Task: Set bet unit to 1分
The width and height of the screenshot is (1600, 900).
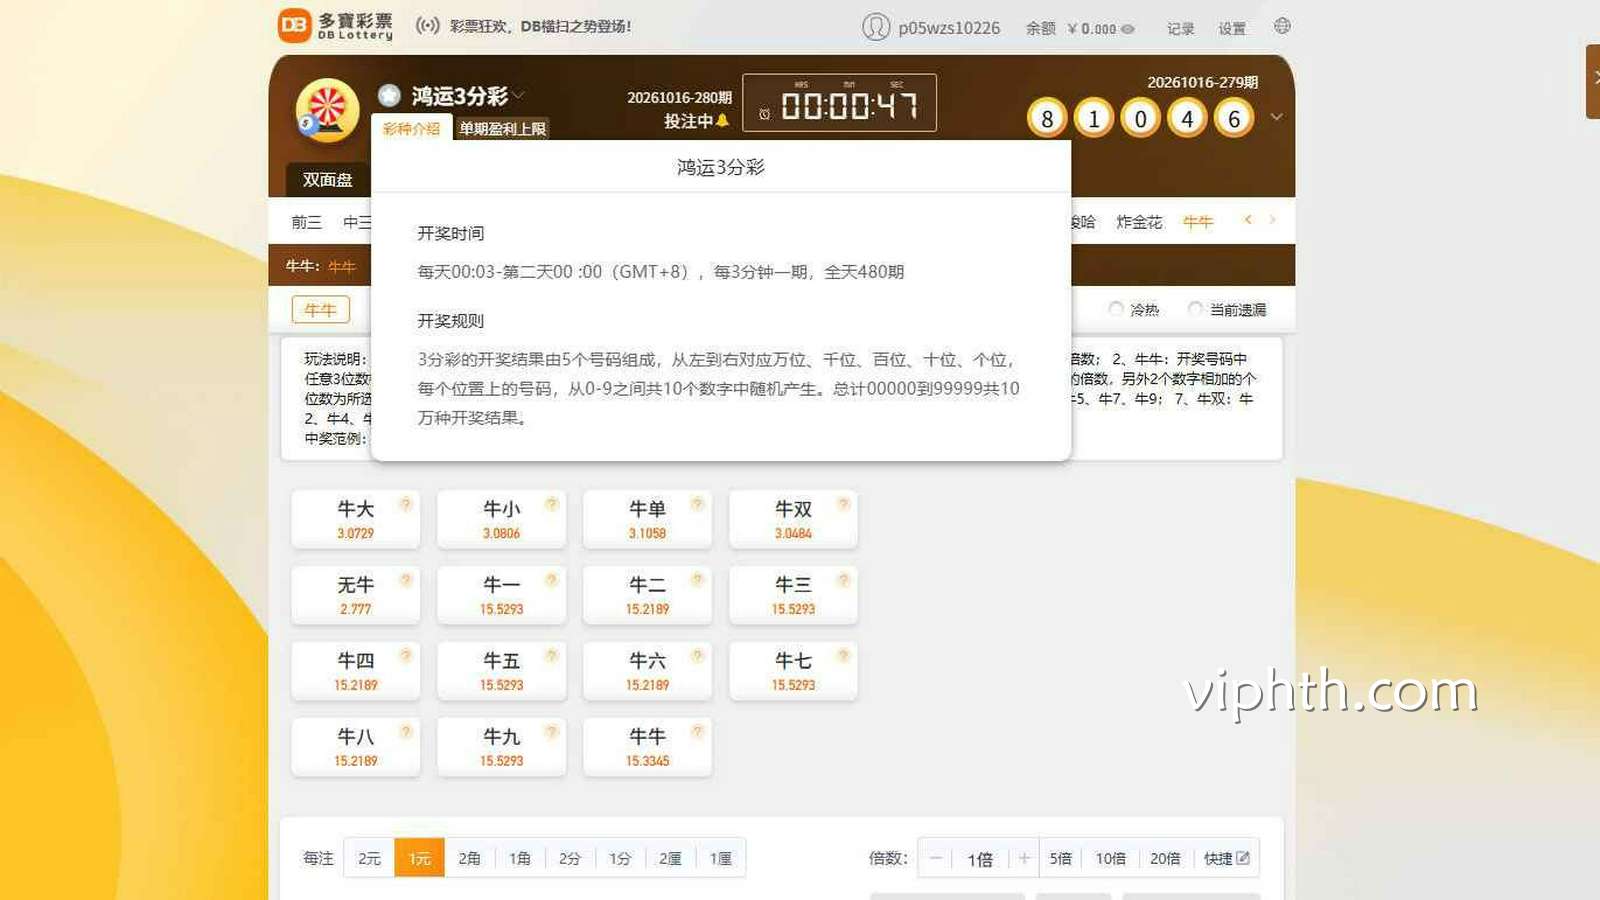Action: pos(620,858)
